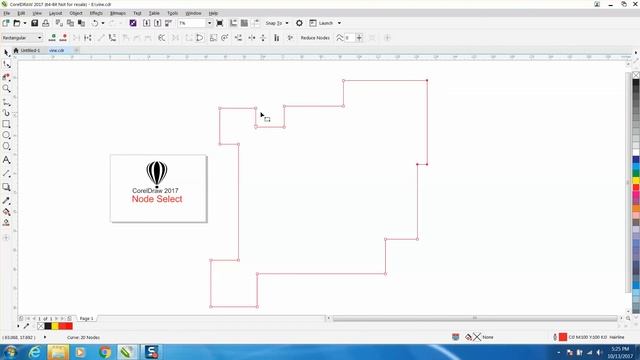640x360 pixels.
Task: Pick the black swatch in document palette
Action: [48, 326]
